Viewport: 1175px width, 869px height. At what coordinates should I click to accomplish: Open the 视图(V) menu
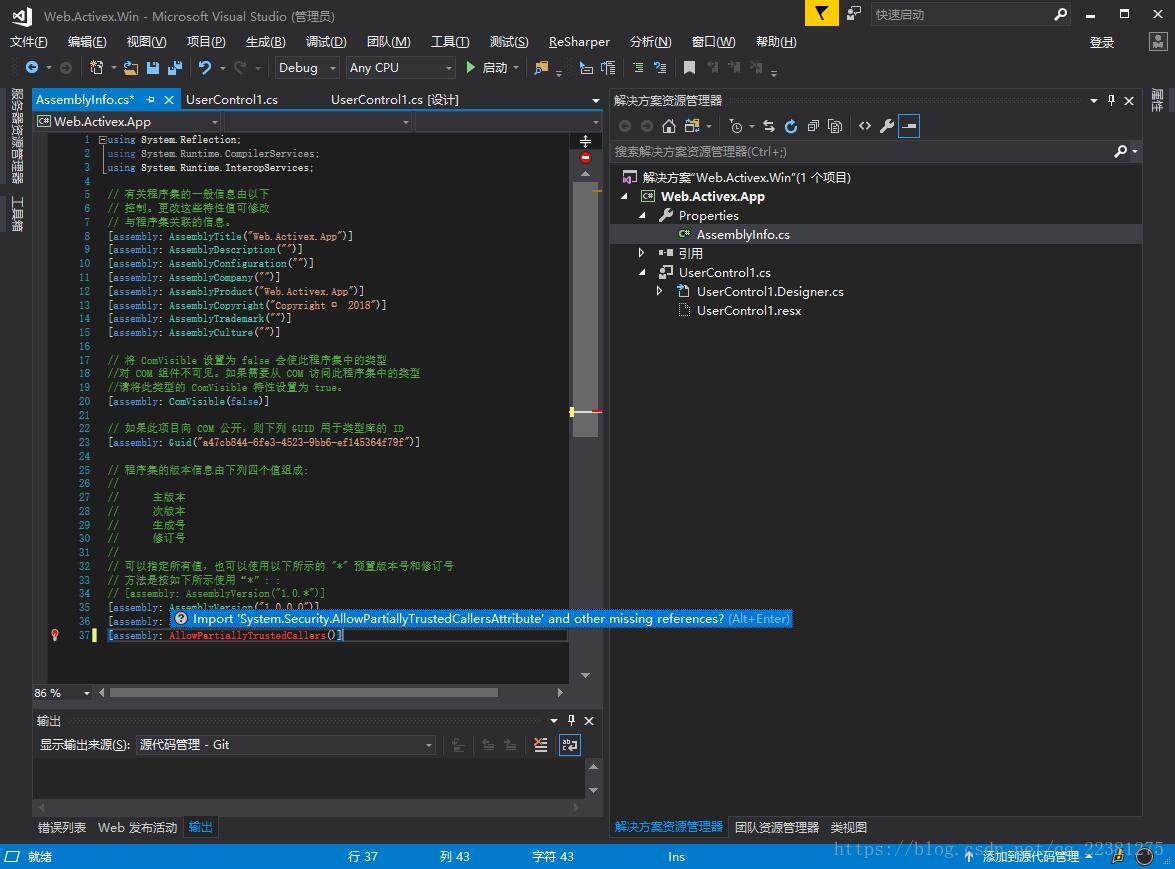click(146, 42)
